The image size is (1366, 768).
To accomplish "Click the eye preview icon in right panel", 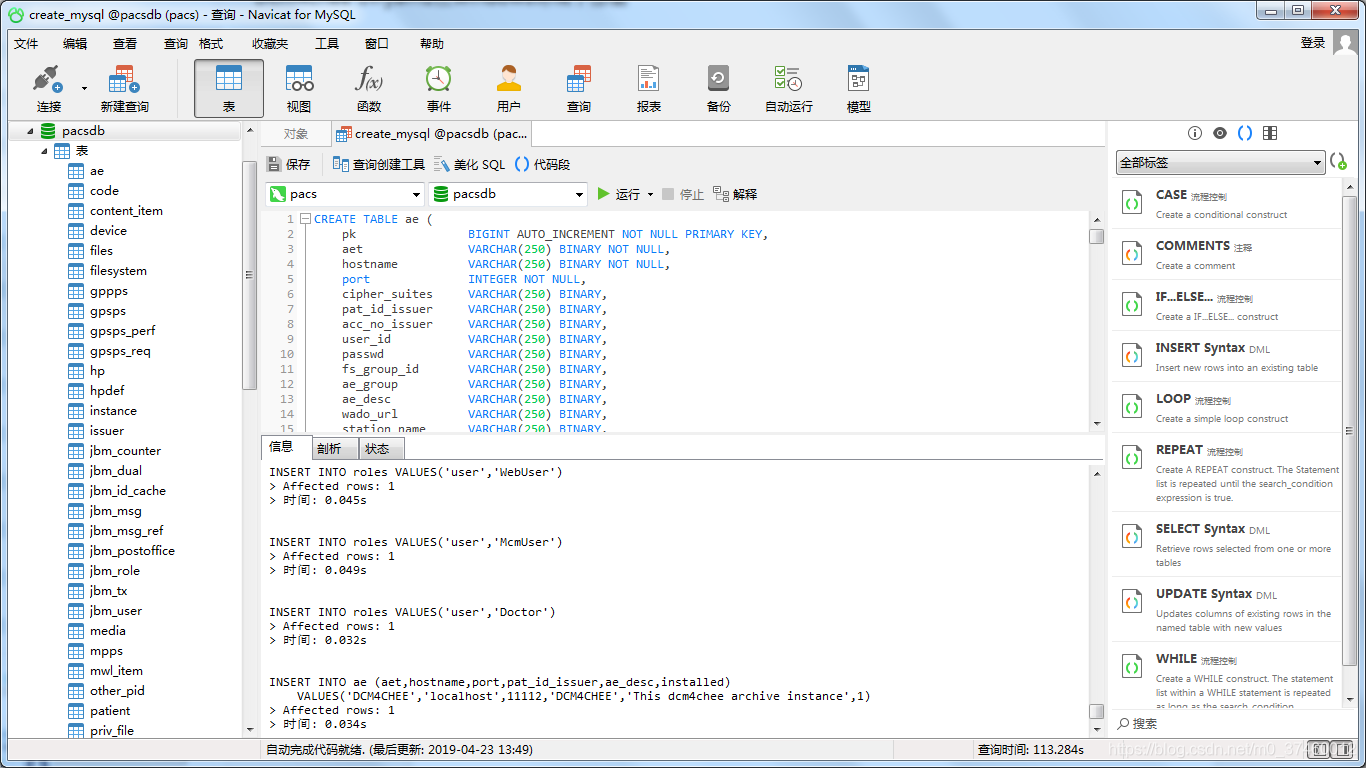I will 1219,133.
